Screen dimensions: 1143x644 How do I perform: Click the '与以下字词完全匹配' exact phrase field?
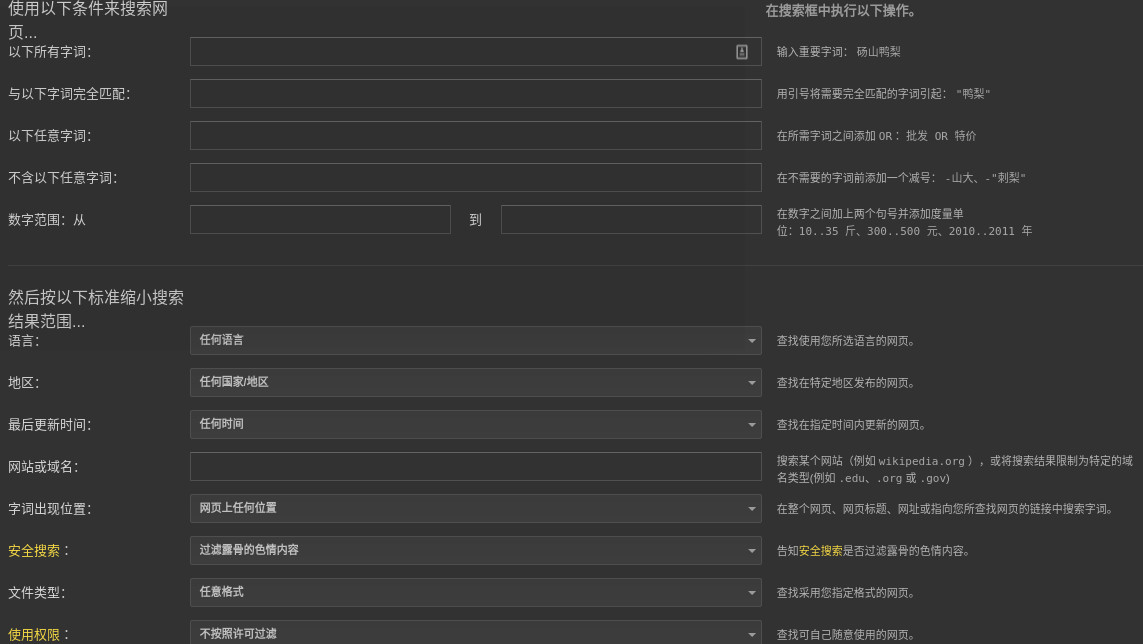pyautogui.click(x=475, y=93)
